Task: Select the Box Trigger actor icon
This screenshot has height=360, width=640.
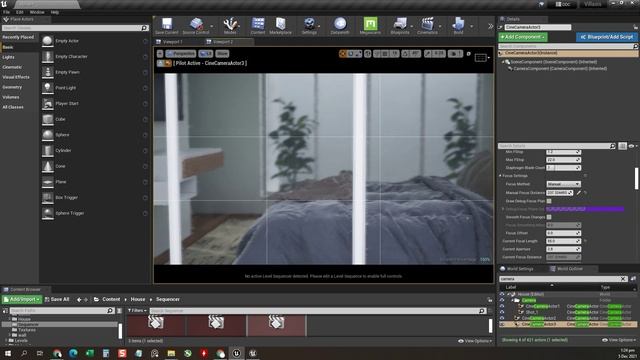Action: coord(48,198)
